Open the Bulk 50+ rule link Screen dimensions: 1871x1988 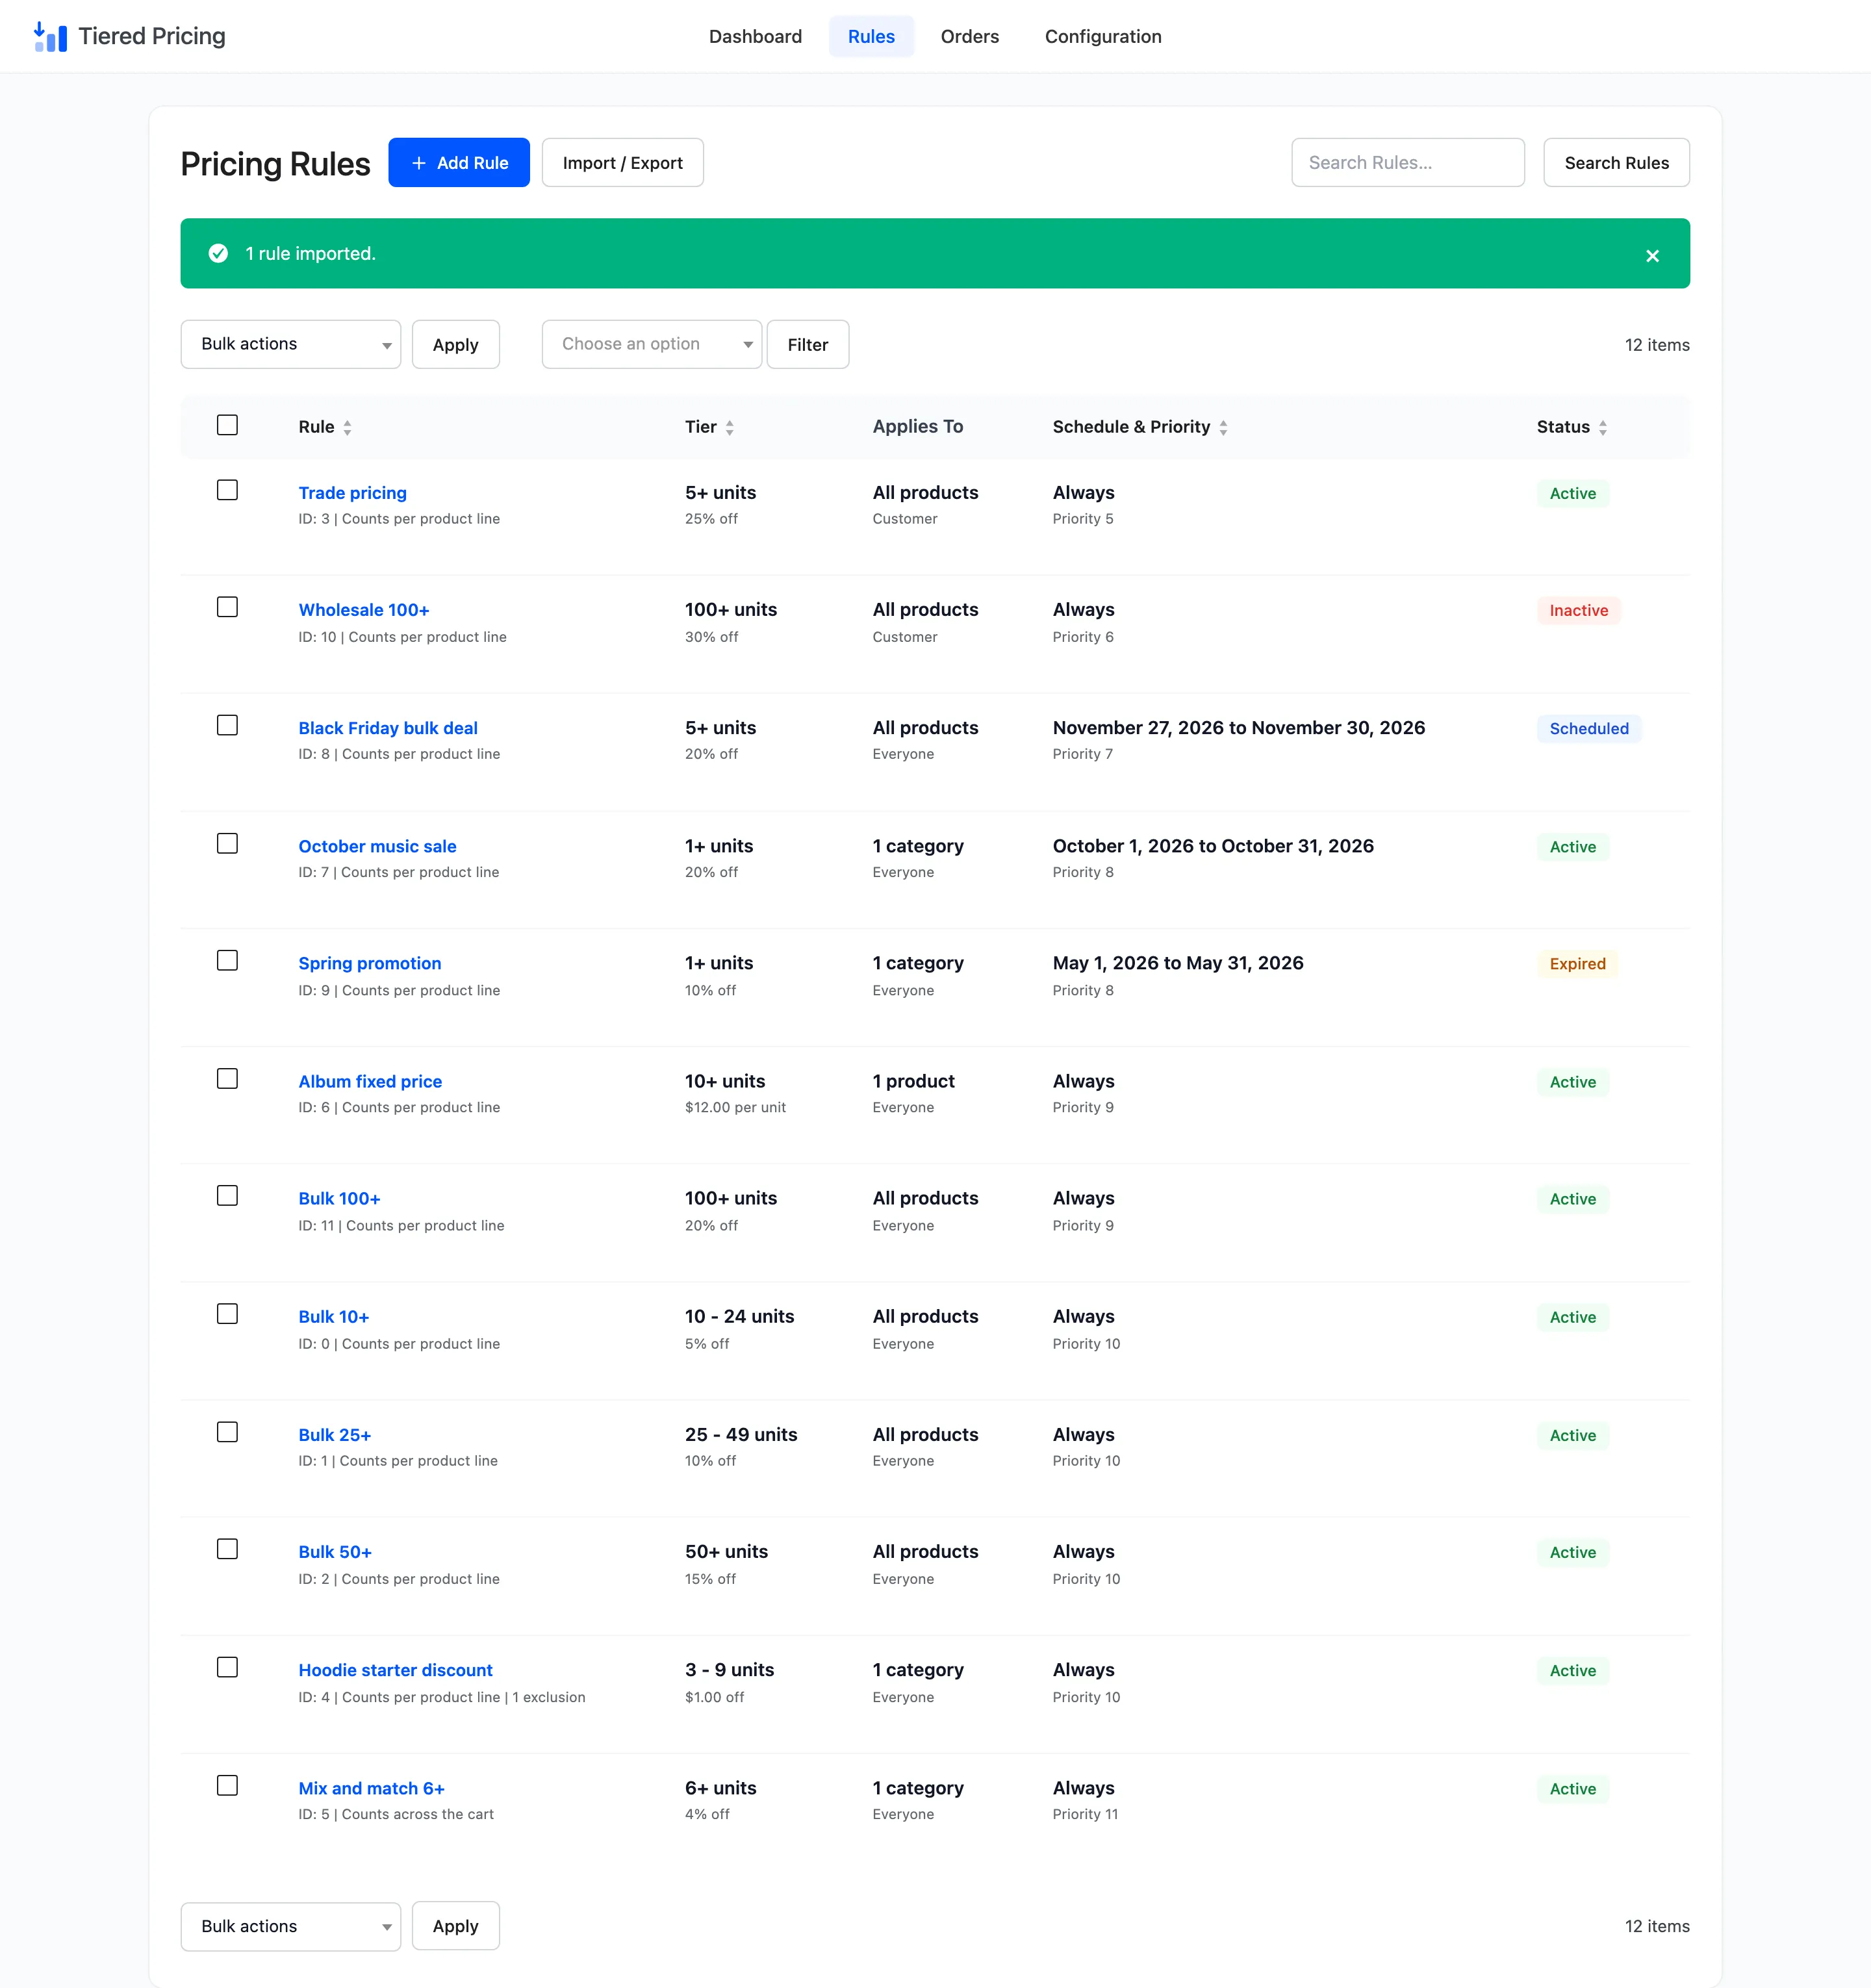[x=335, y=1552]
